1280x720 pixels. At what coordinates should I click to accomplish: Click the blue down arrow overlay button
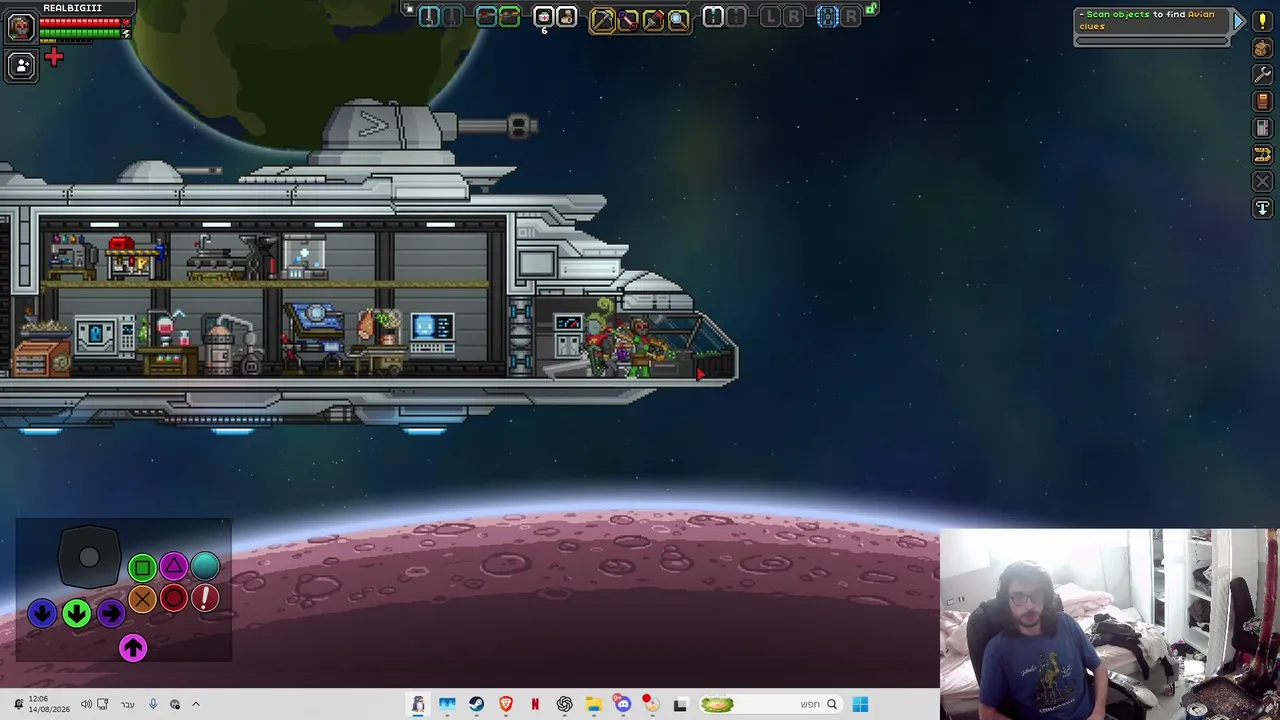41,612
